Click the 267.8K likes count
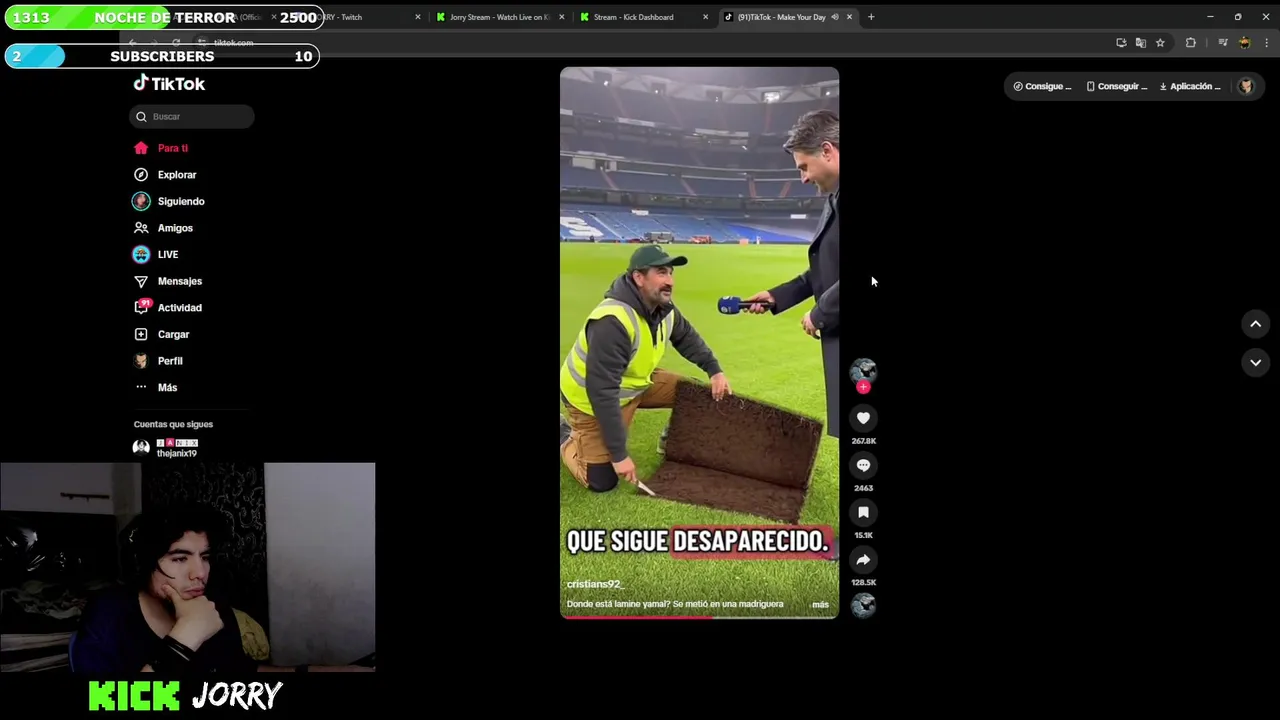Image resolution: width=1280 pixels, height=720 pixels. [x=863, y=441]
